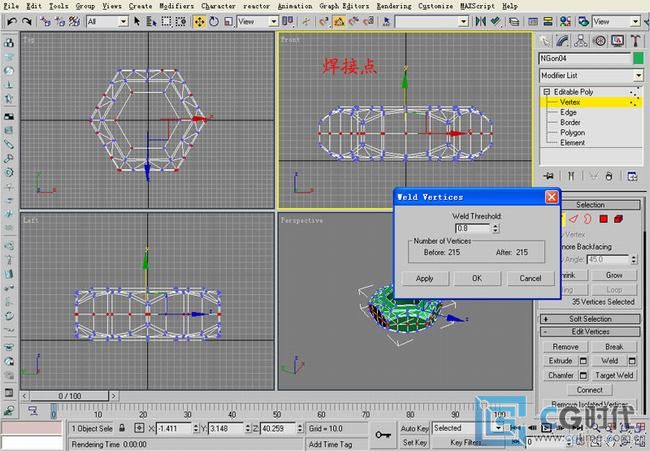
Task: Open the Modifier List dropdown
Action: 591,75
